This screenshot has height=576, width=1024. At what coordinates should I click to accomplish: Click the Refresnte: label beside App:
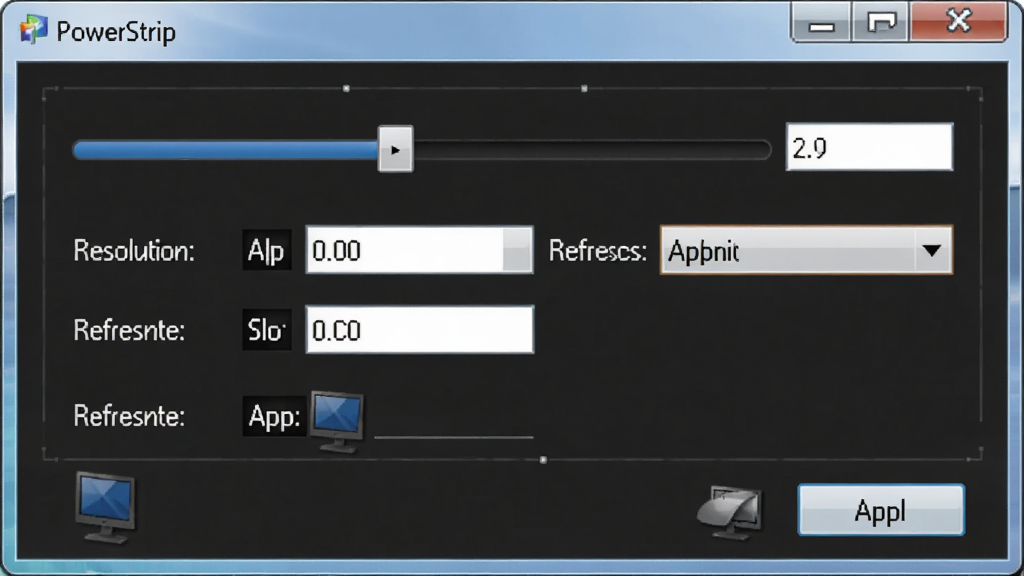tap(129, 416)
